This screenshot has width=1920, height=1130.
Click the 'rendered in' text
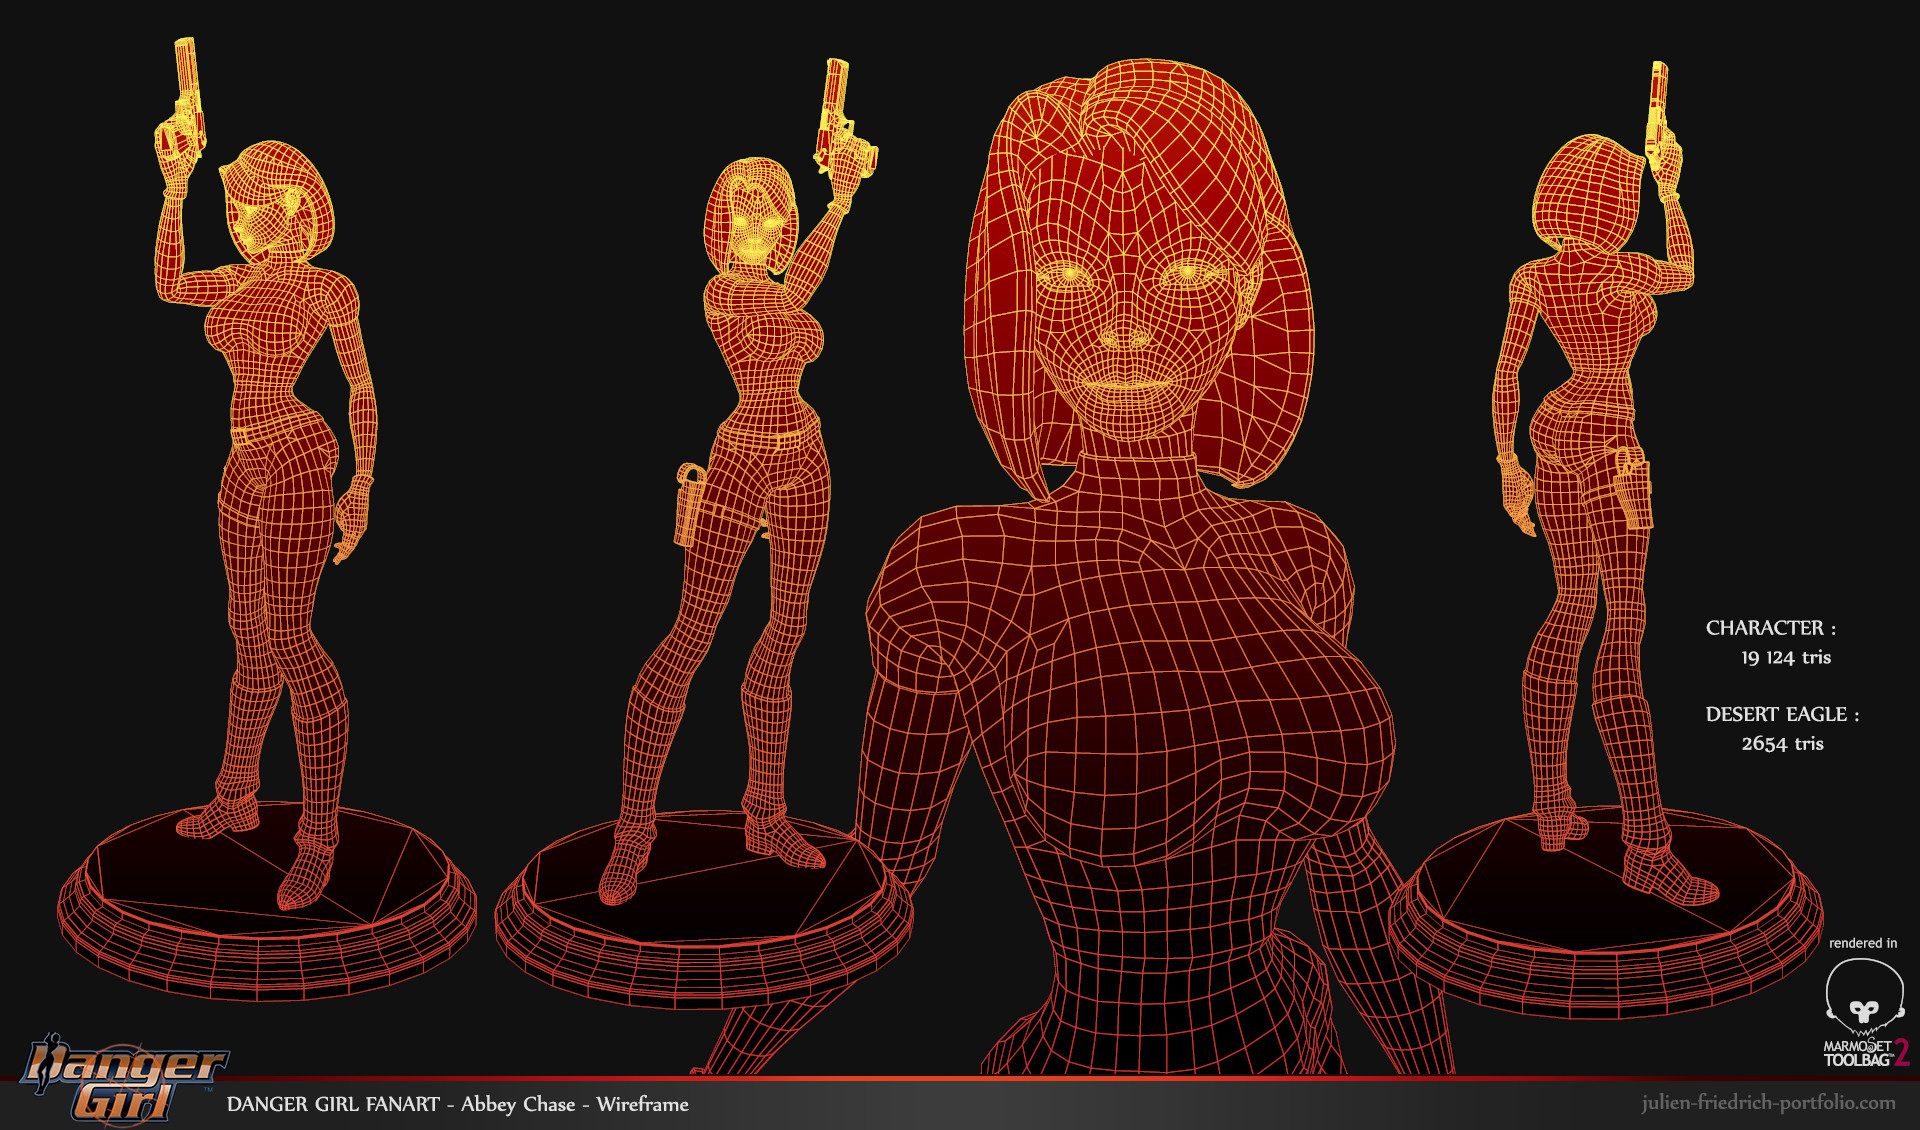[x=1863, y=943]
